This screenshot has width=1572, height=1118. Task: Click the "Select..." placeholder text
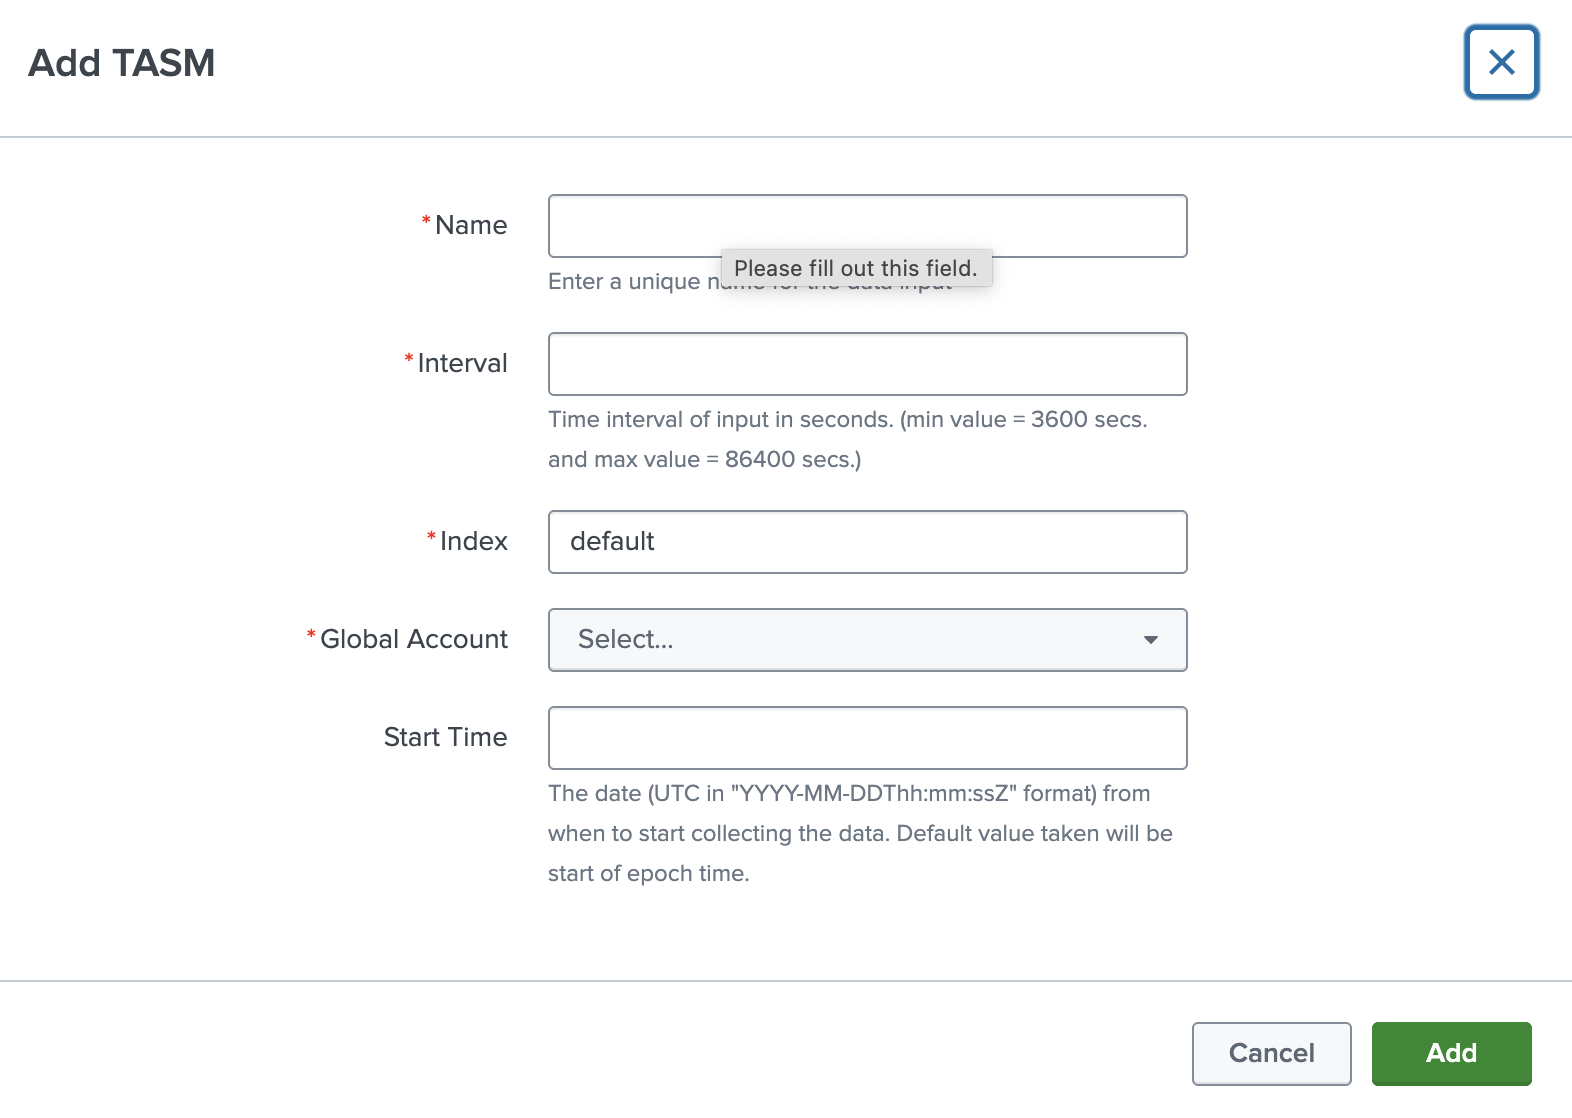point(626,640)
